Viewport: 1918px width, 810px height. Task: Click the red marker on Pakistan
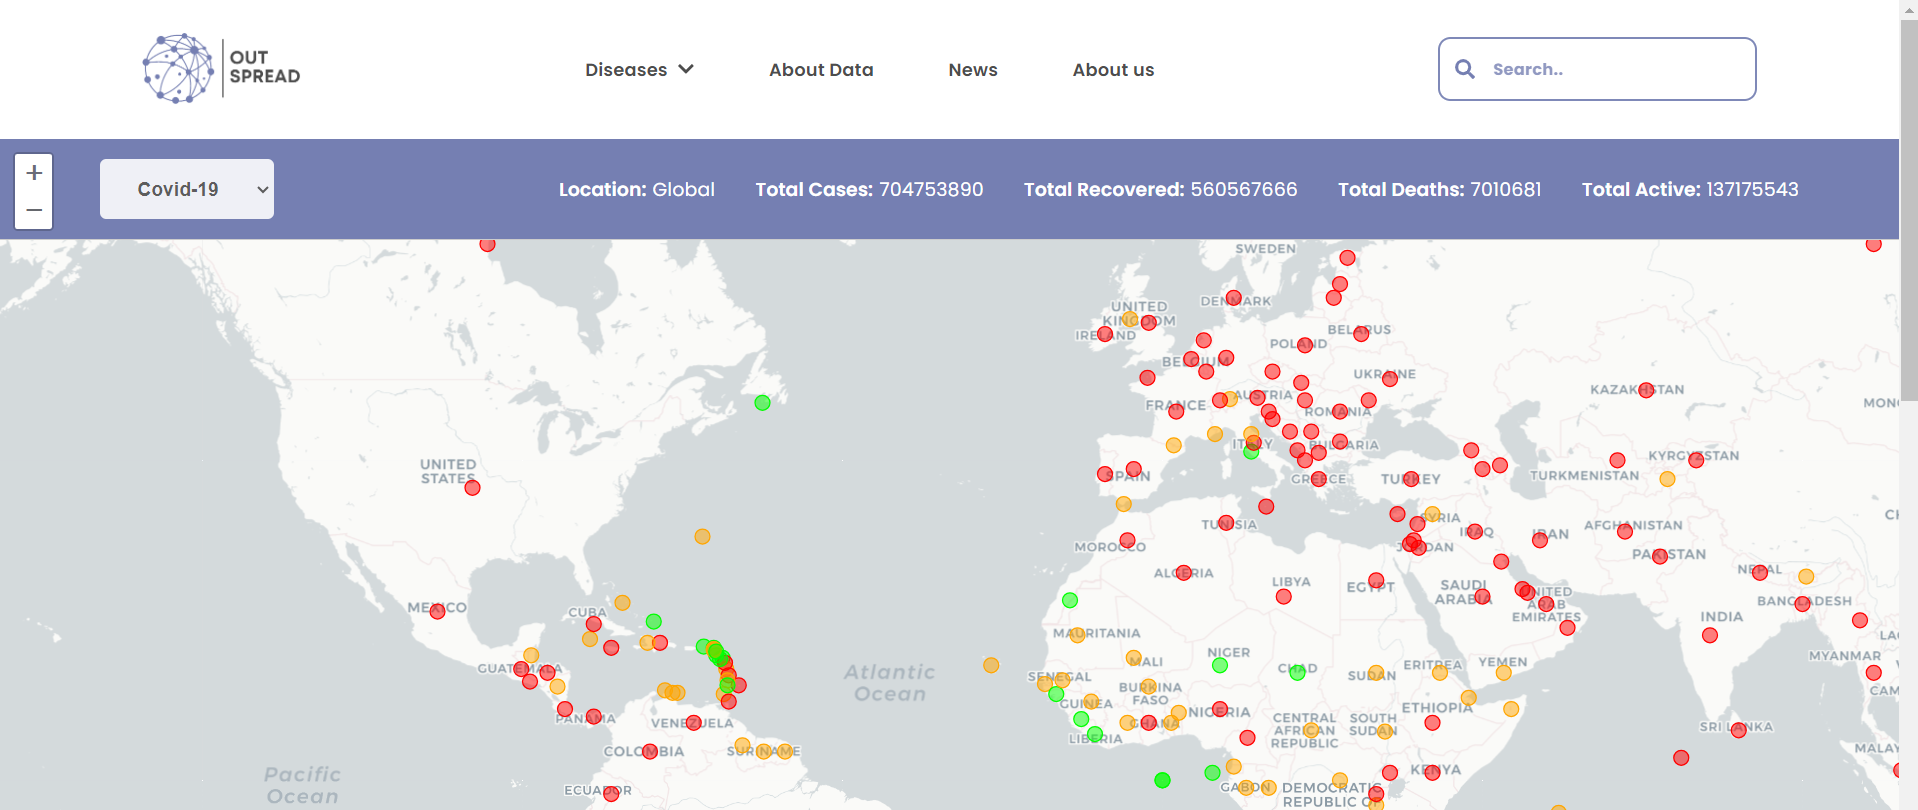pyautogui.click(x=1660, y=556)
